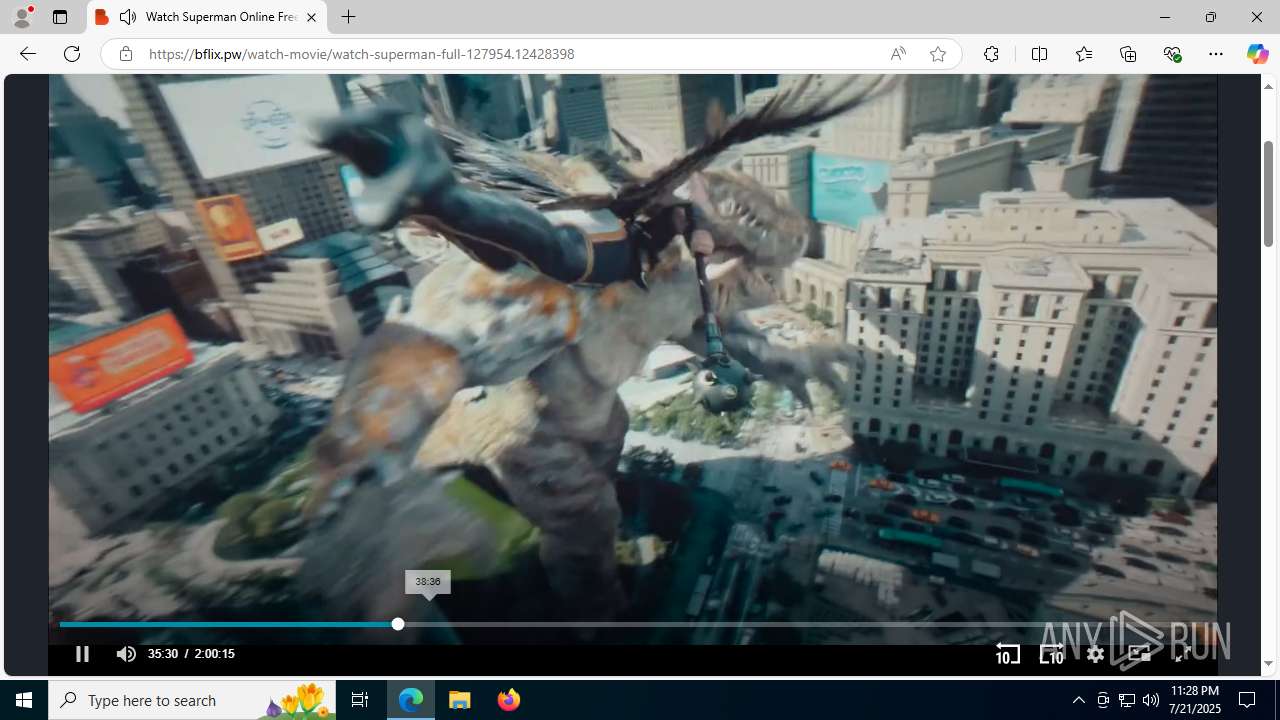Show hidden system tray icons
1280x720 pixels.
click(1078, 700)
